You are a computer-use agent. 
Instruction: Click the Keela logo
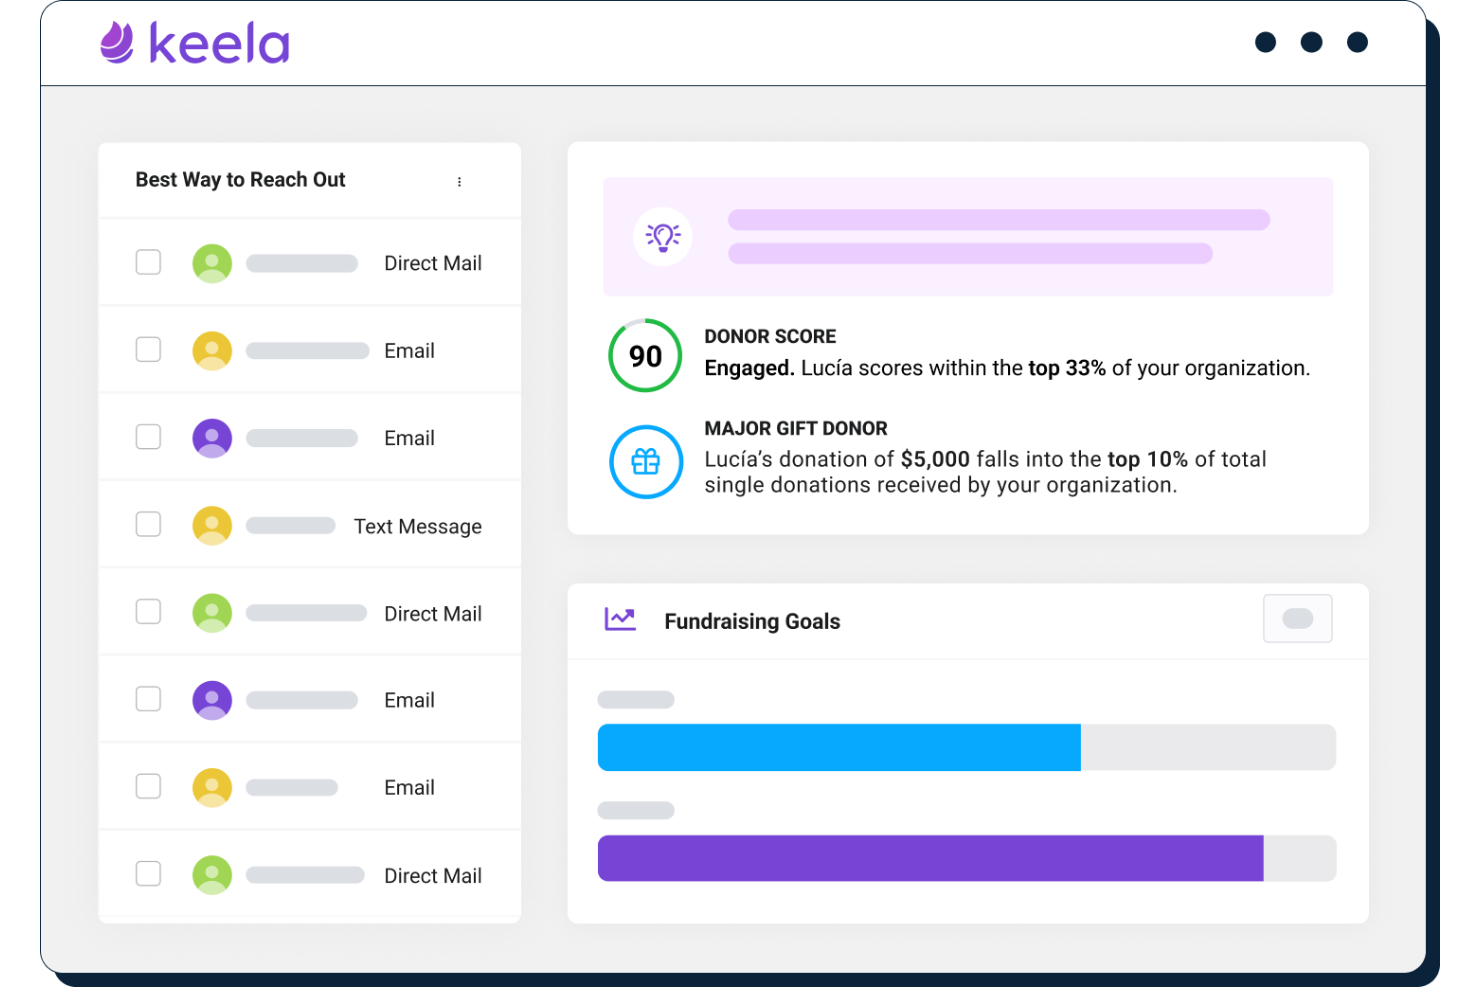[192, 43]
